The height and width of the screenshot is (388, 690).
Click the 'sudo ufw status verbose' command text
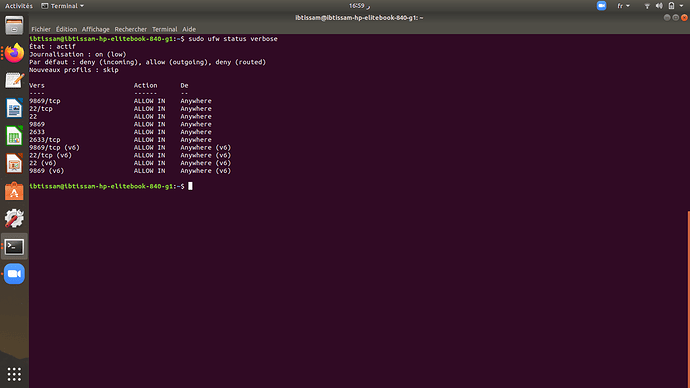[233, 39]
